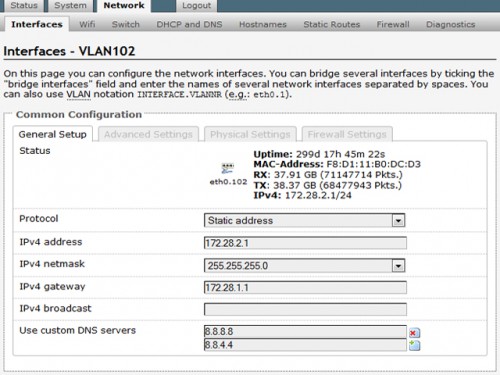Select the Network top menu

[124, 6]
